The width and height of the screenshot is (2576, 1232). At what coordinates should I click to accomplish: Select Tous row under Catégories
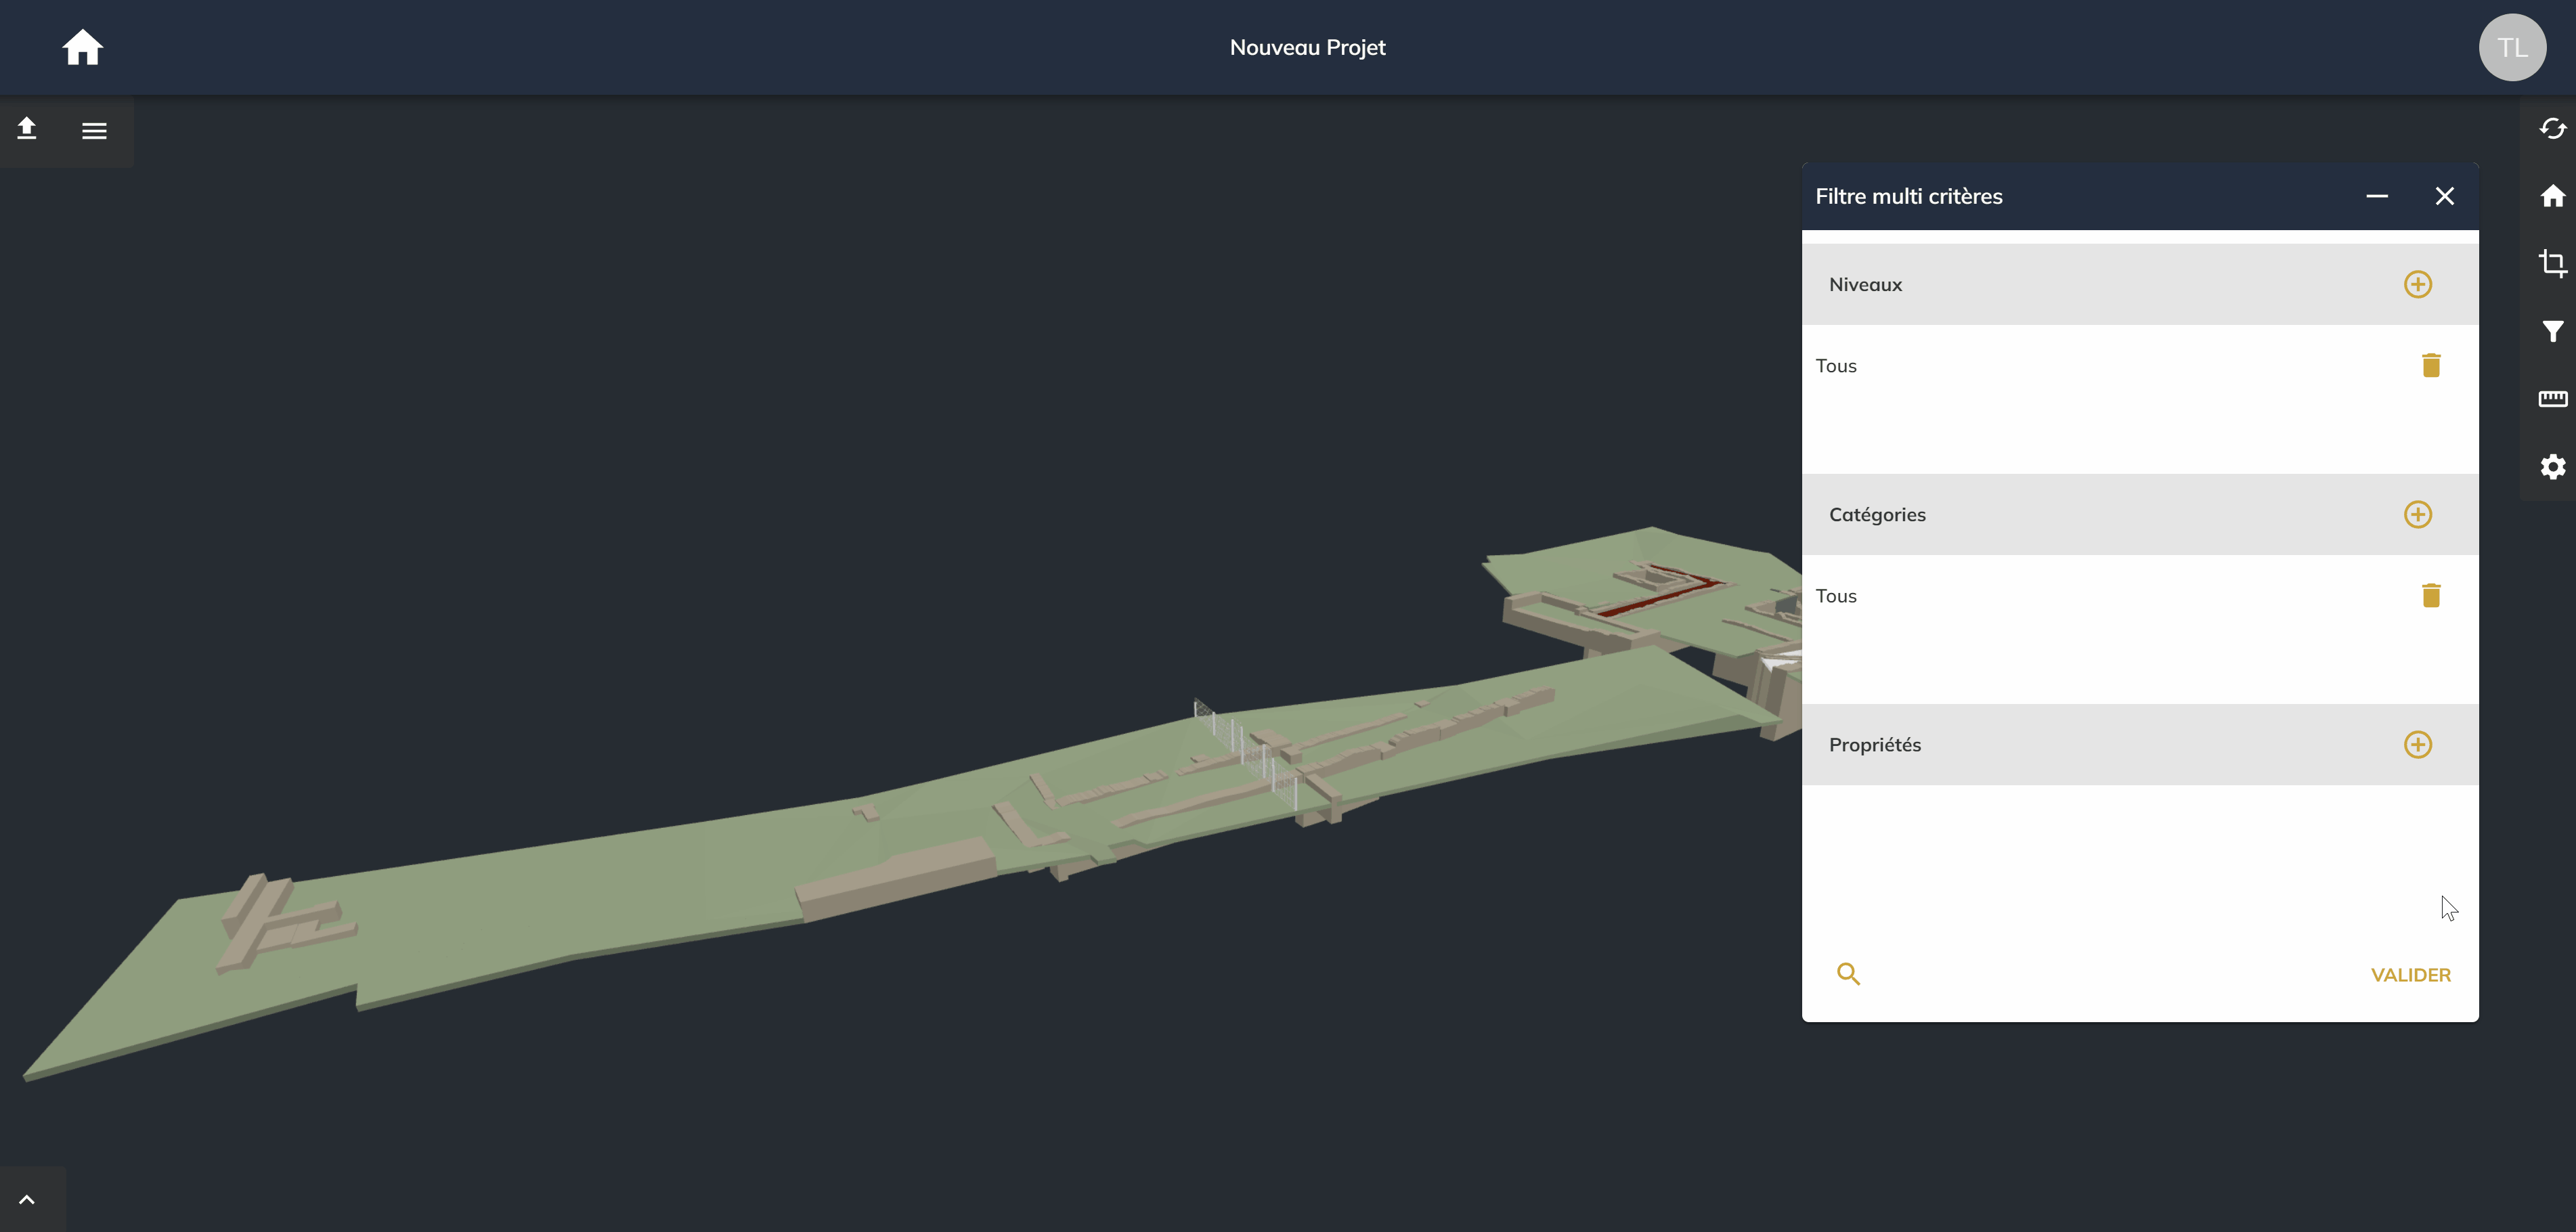pyautogui.click(x=2139, y=595)
